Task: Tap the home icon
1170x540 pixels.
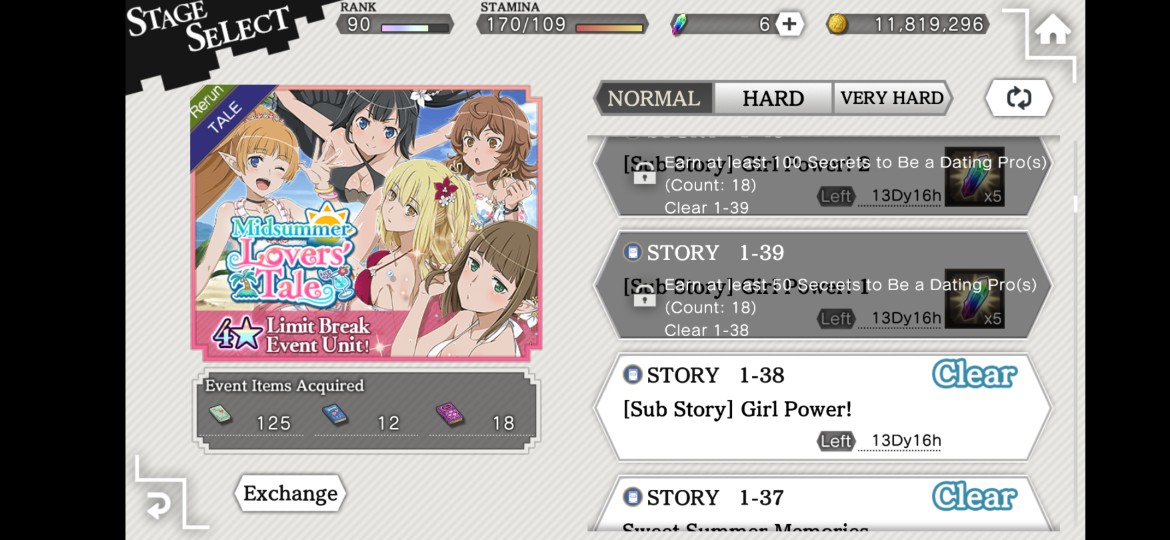Action: (x=1053, y=32)
